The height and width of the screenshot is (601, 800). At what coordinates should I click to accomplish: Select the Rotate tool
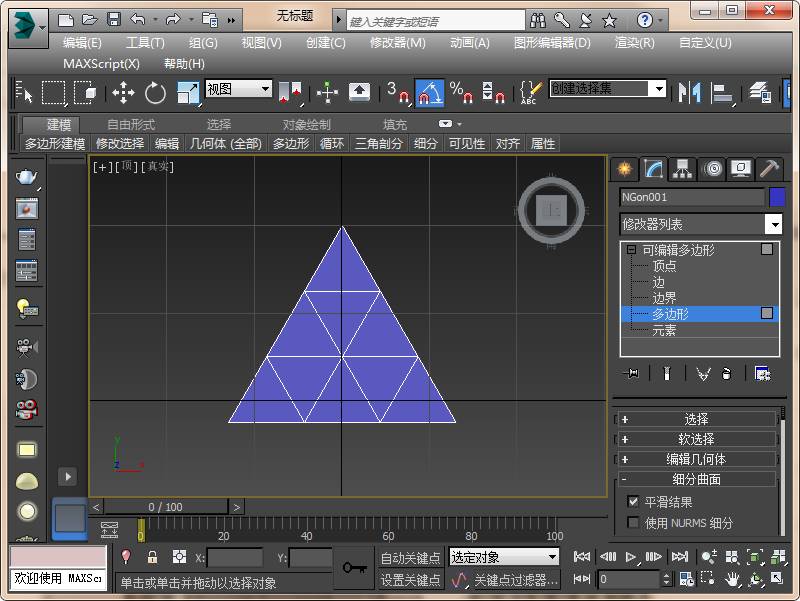pos(155,93)
